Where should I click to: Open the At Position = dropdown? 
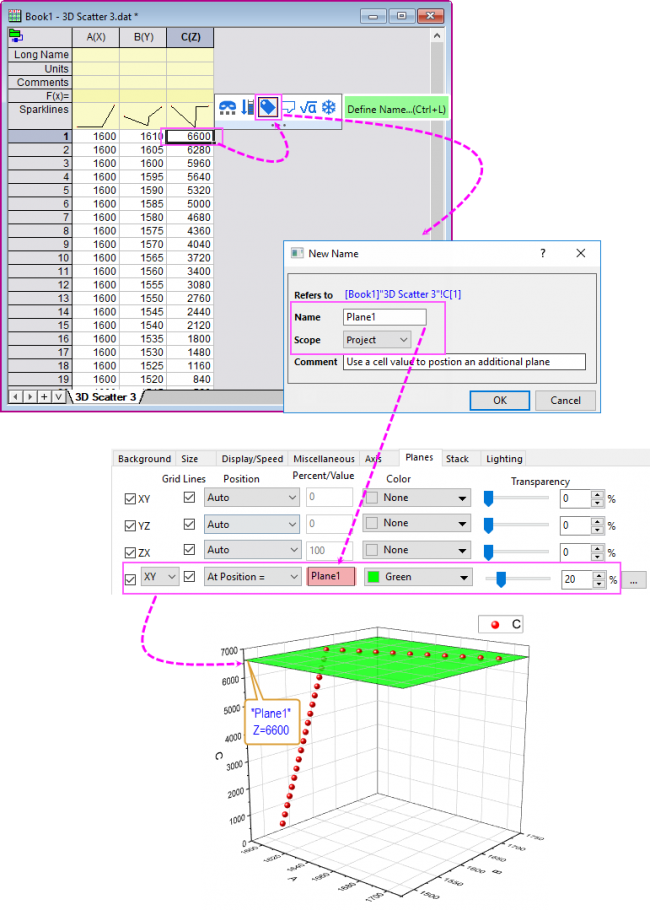click(x=252, y=577)
